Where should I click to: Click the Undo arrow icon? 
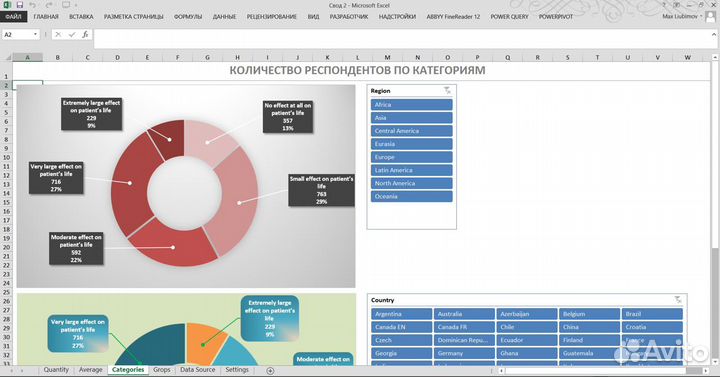coord(33,5)
